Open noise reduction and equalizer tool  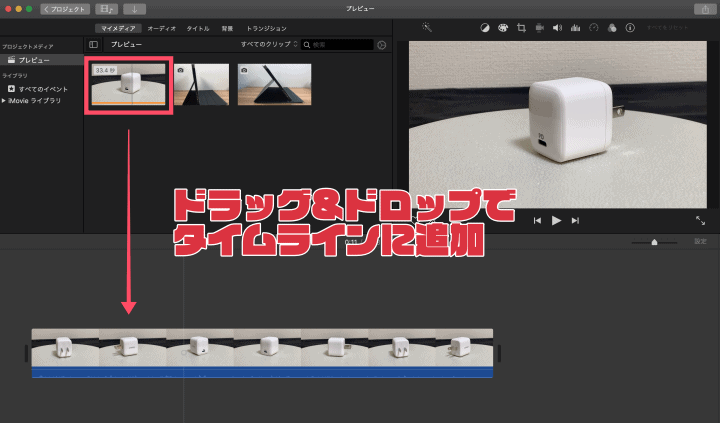click(575, 28)
